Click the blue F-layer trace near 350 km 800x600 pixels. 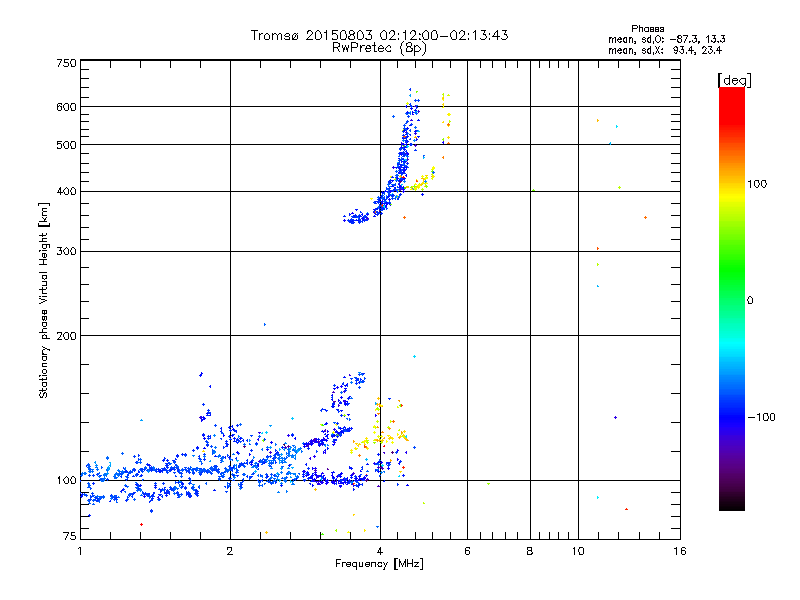tap(356, 218)
